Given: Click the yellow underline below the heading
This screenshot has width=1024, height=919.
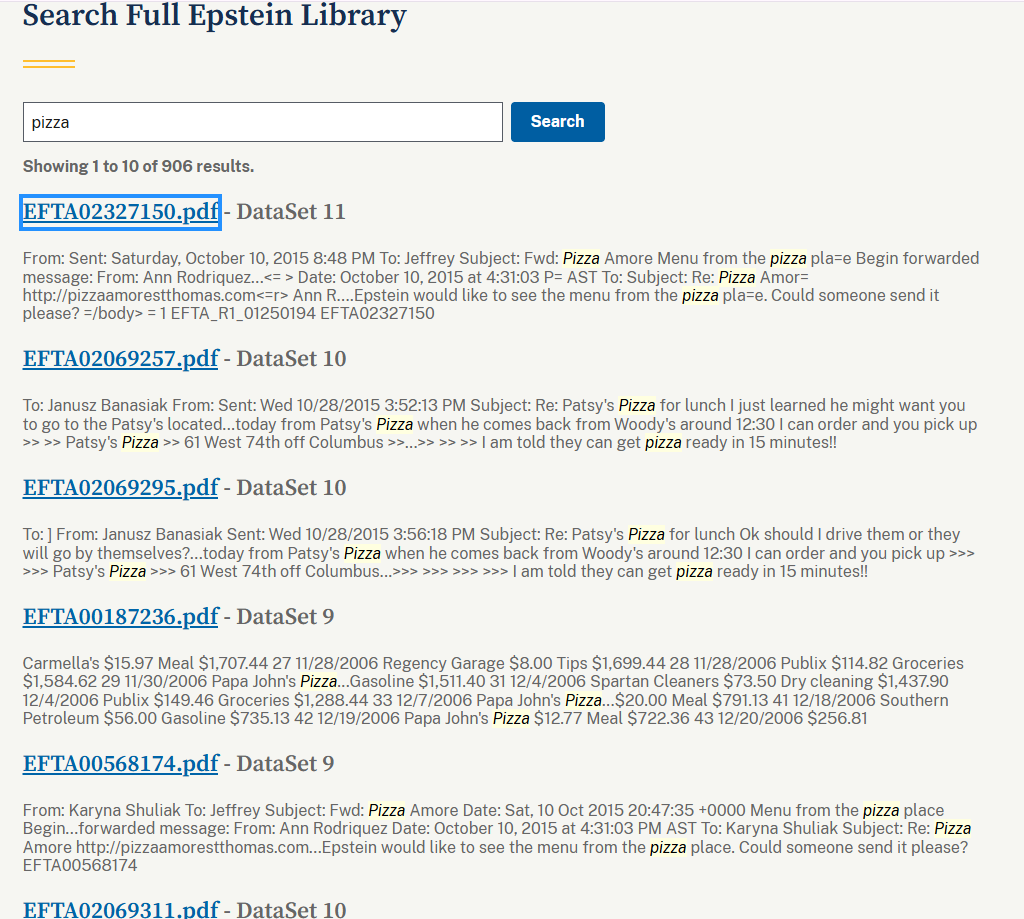Looking at the screenshot, I should point(49,65).
